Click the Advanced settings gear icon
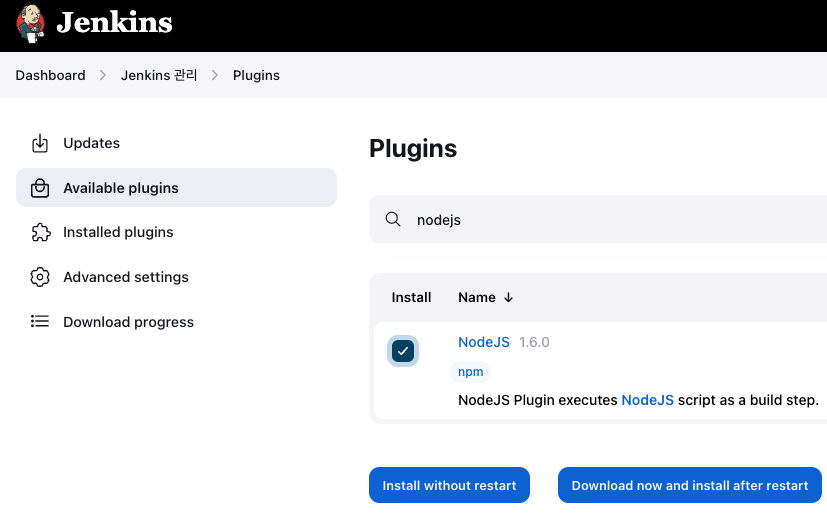Screen dimensions: 827x513 [40, 277]
